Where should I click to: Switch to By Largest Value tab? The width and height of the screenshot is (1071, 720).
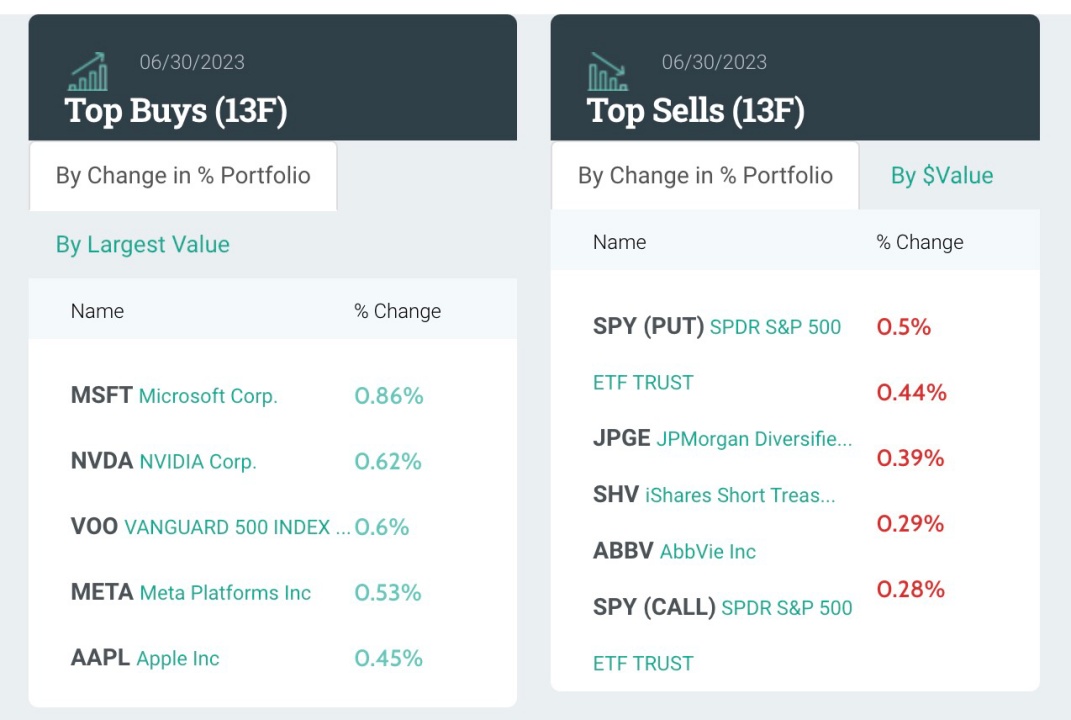click(x=143, y=245)
